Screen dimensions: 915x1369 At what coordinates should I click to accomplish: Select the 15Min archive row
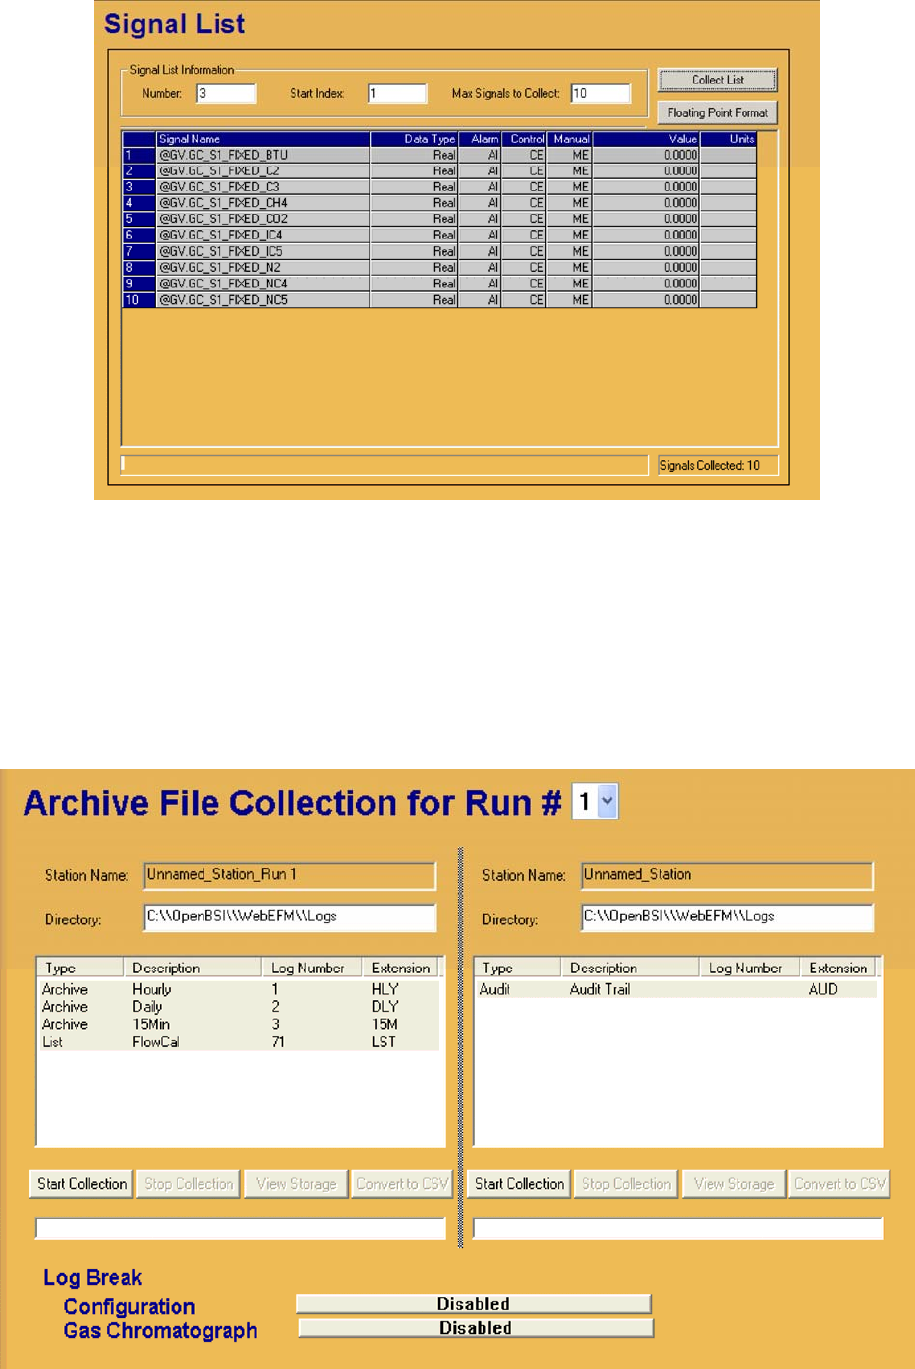coord(238,1024)
